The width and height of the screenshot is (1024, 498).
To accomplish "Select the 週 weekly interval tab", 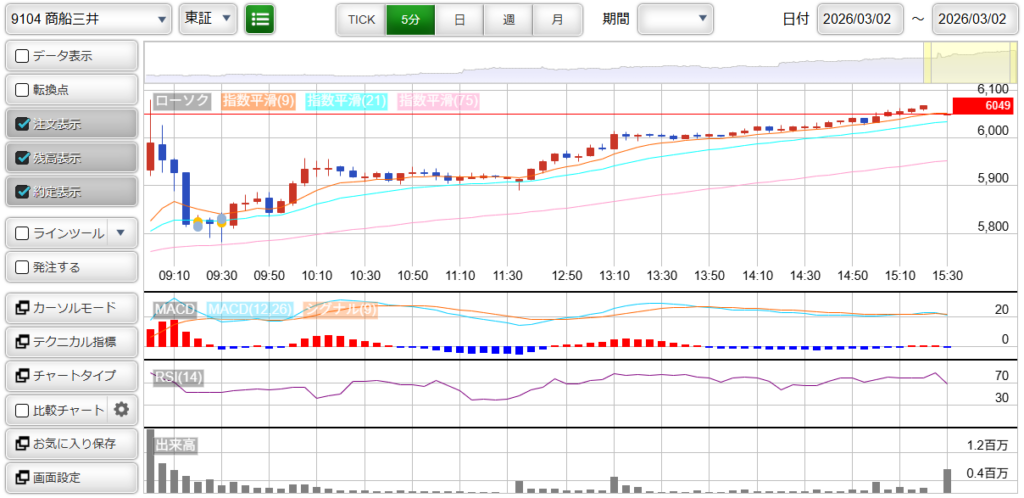I will click(x=508, y=19).
